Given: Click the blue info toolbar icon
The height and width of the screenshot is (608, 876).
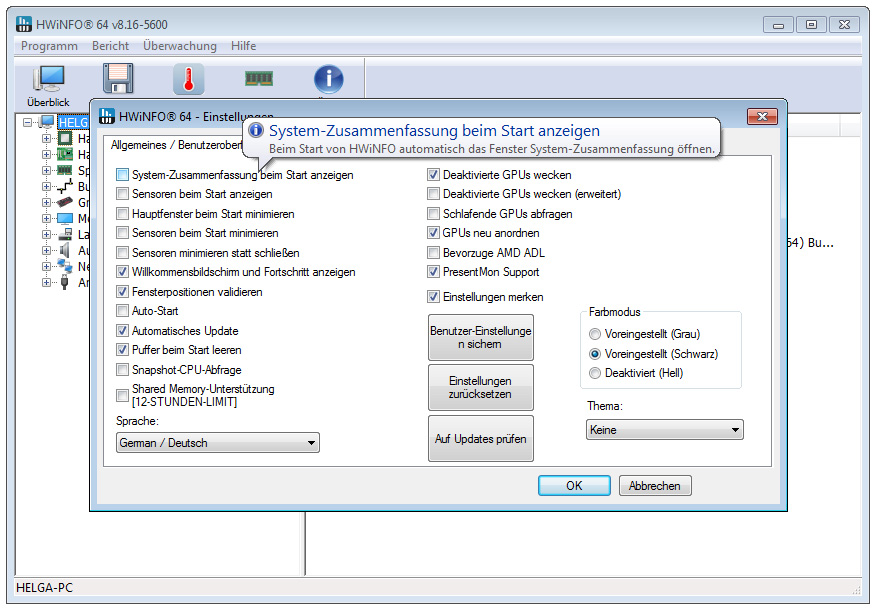Looking at the screenshot, I should pos(329,79).
